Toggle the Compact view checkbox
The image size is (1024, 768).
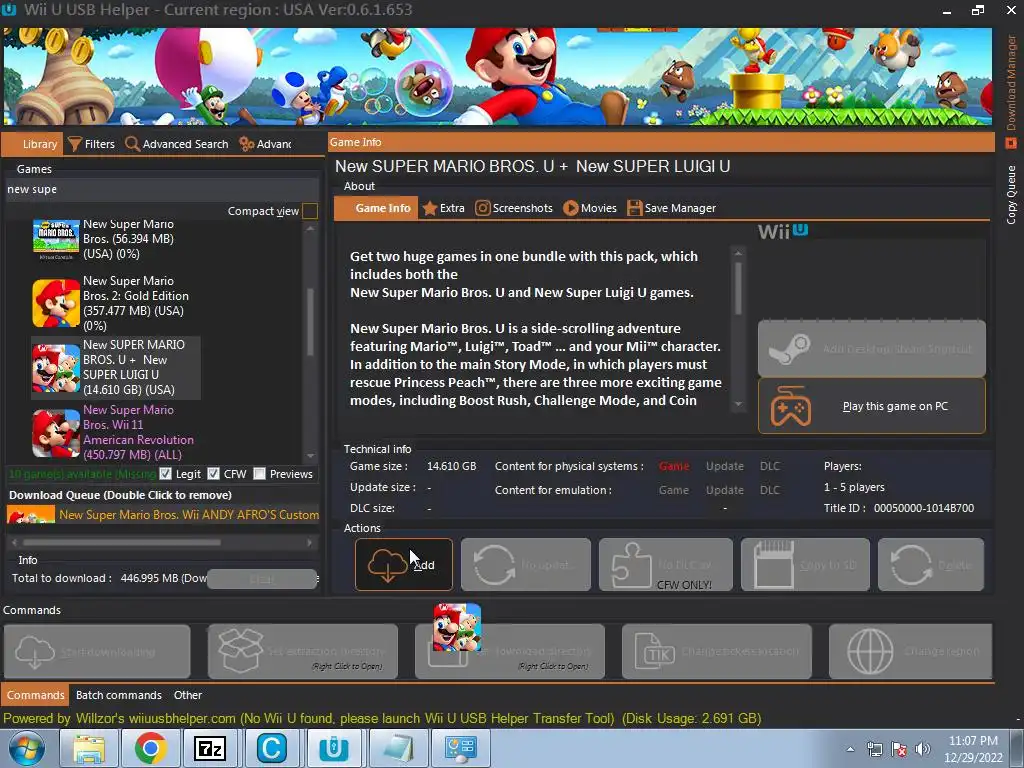click(310, 211)
